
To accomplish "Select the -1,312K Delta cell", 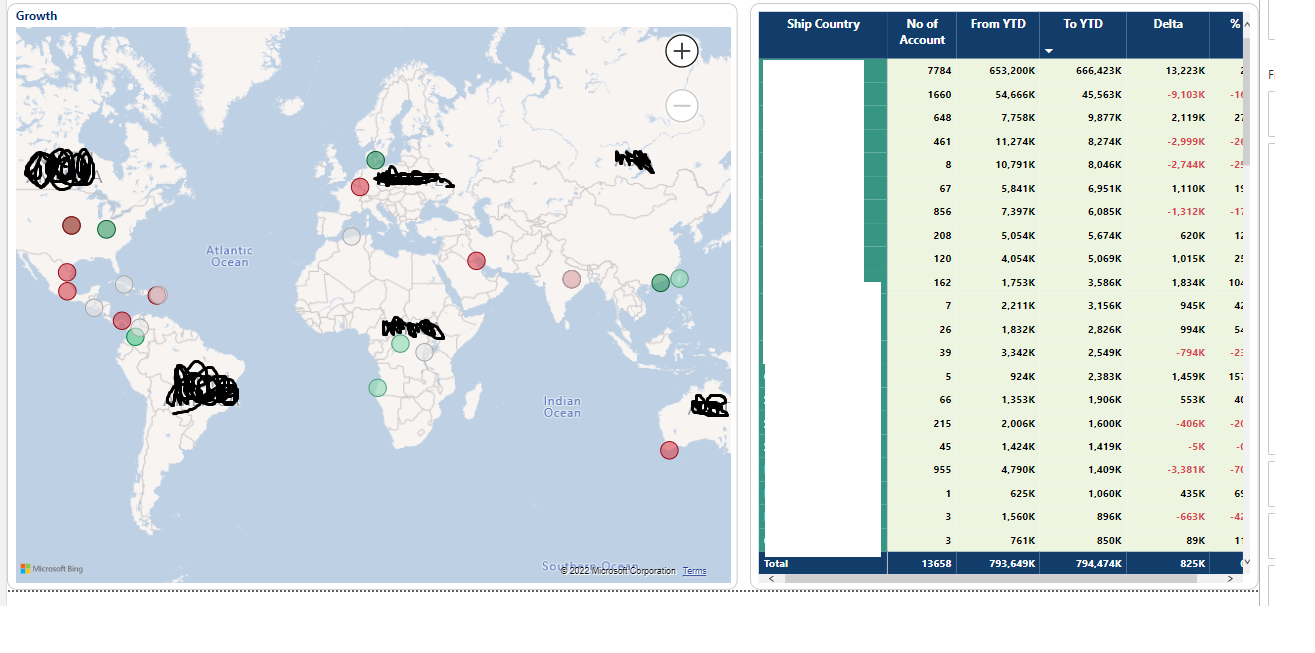I will pos(1168,212).
